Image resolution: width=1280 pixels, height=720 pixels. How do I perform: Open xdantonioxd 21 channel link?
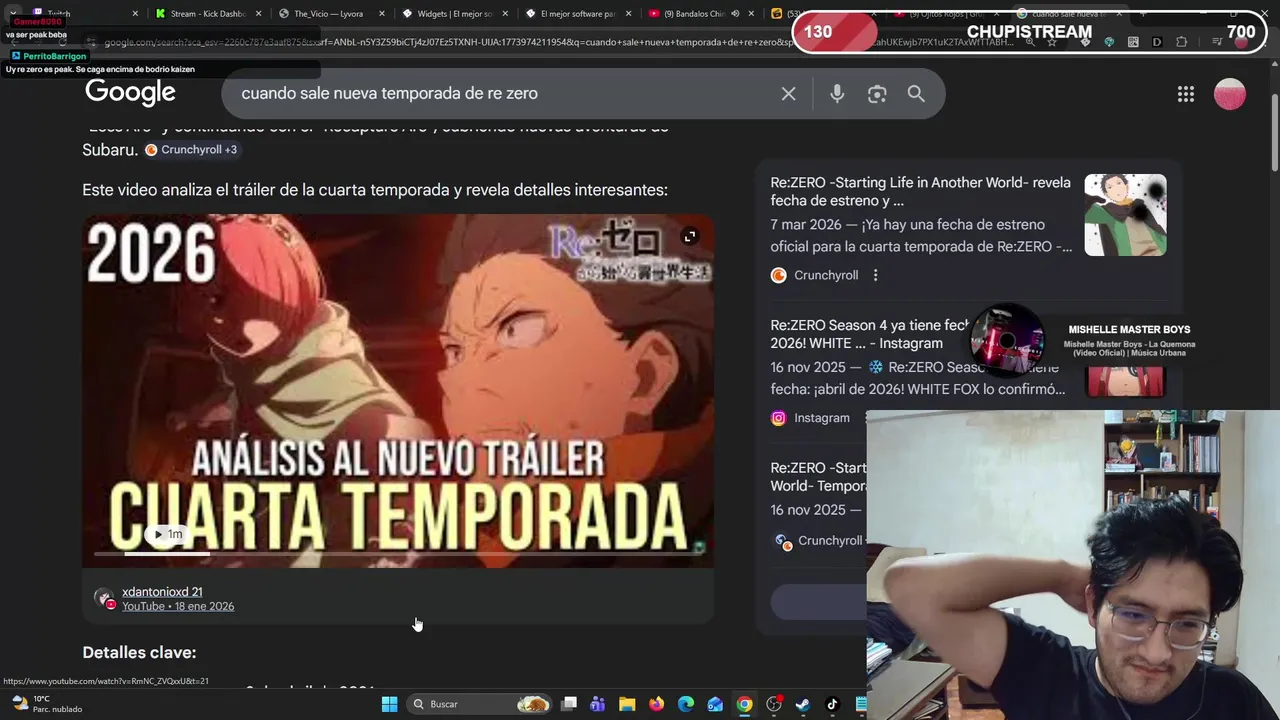[x=162, y=592]
